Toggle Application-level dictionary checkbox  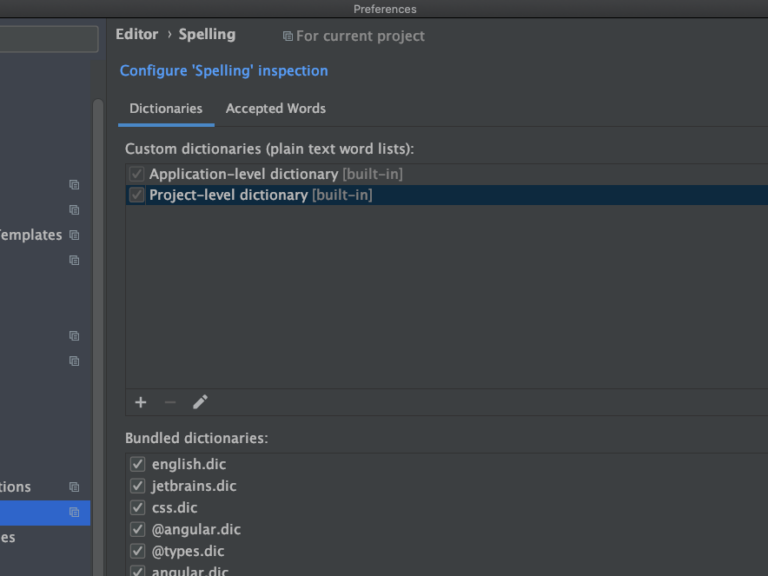[137, 174]
